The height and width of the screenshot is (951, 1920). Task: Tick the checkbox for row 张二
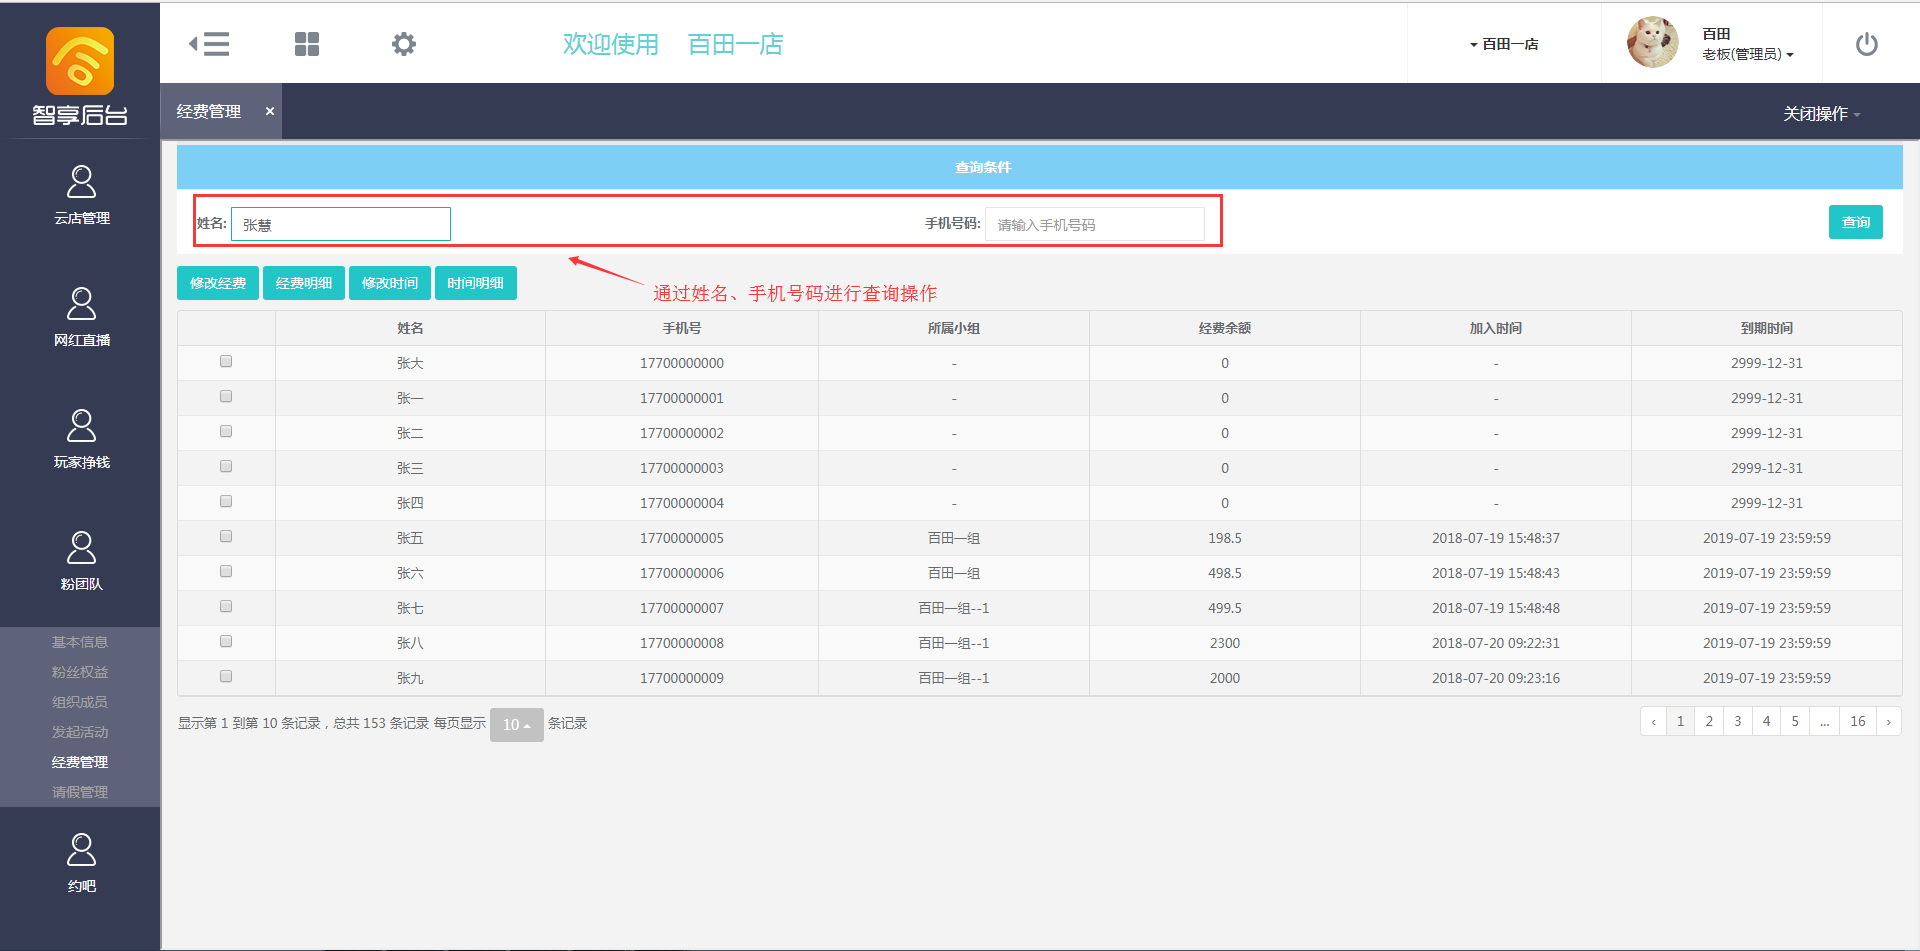(226, 431)
